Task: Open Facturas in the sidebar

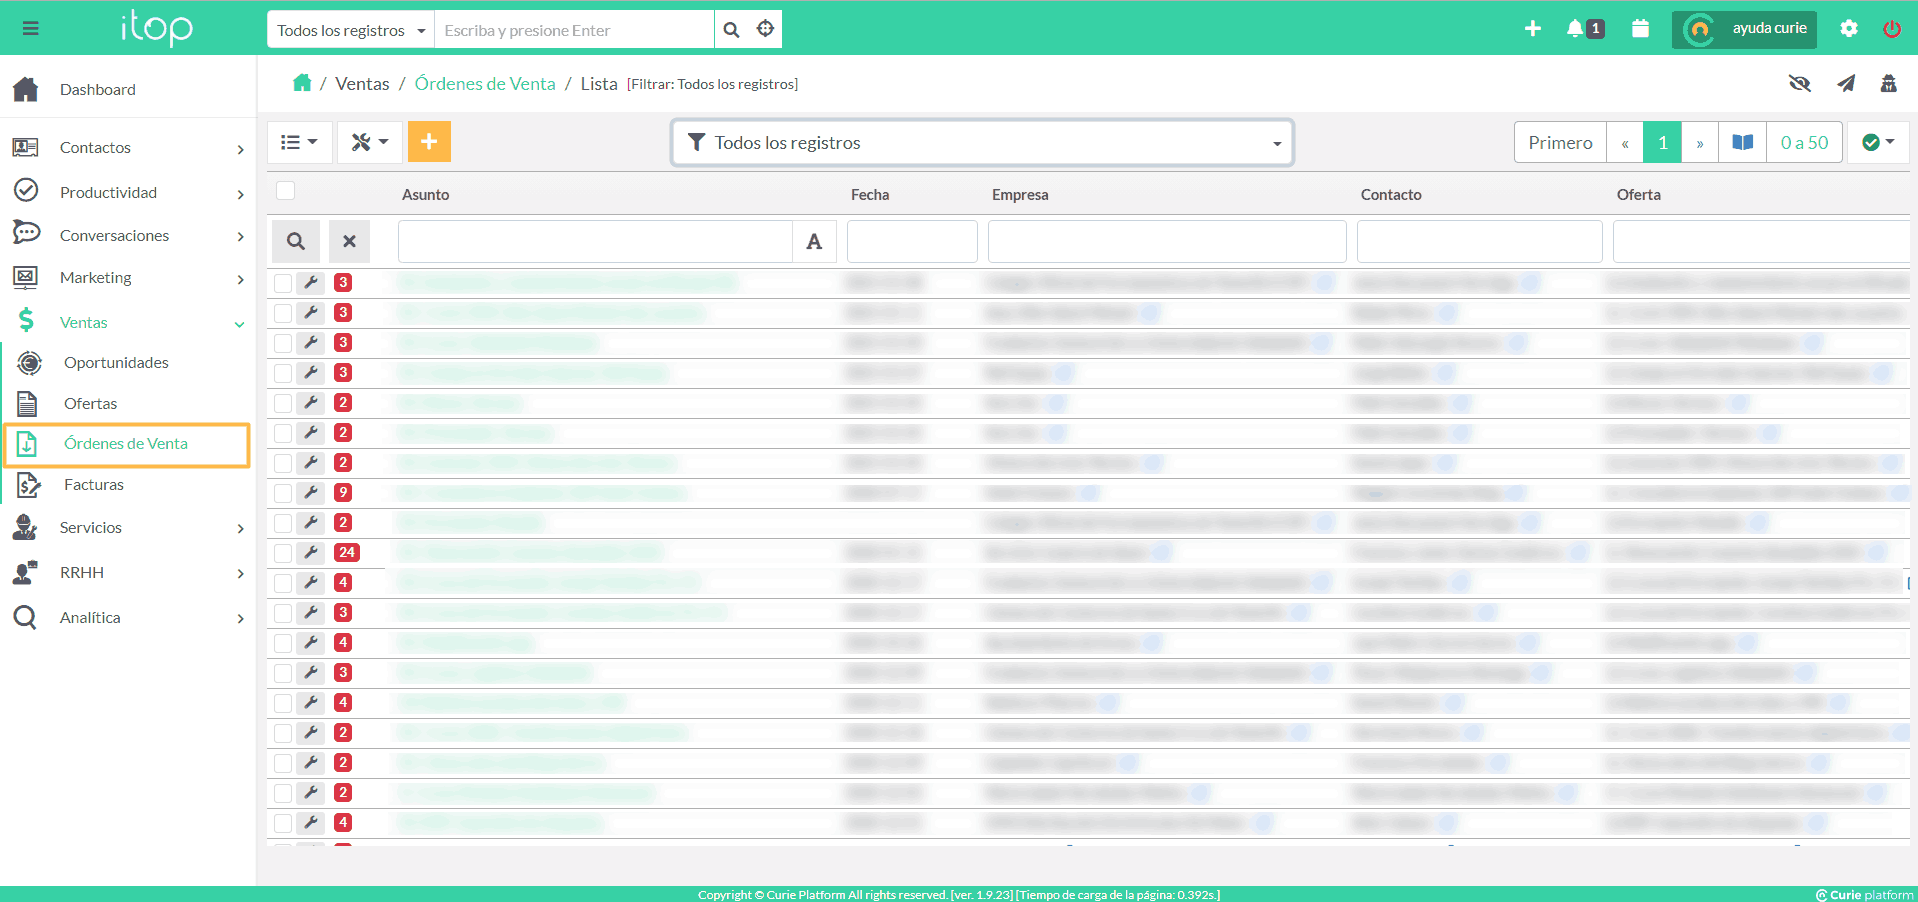Action: tap(94, 485)
